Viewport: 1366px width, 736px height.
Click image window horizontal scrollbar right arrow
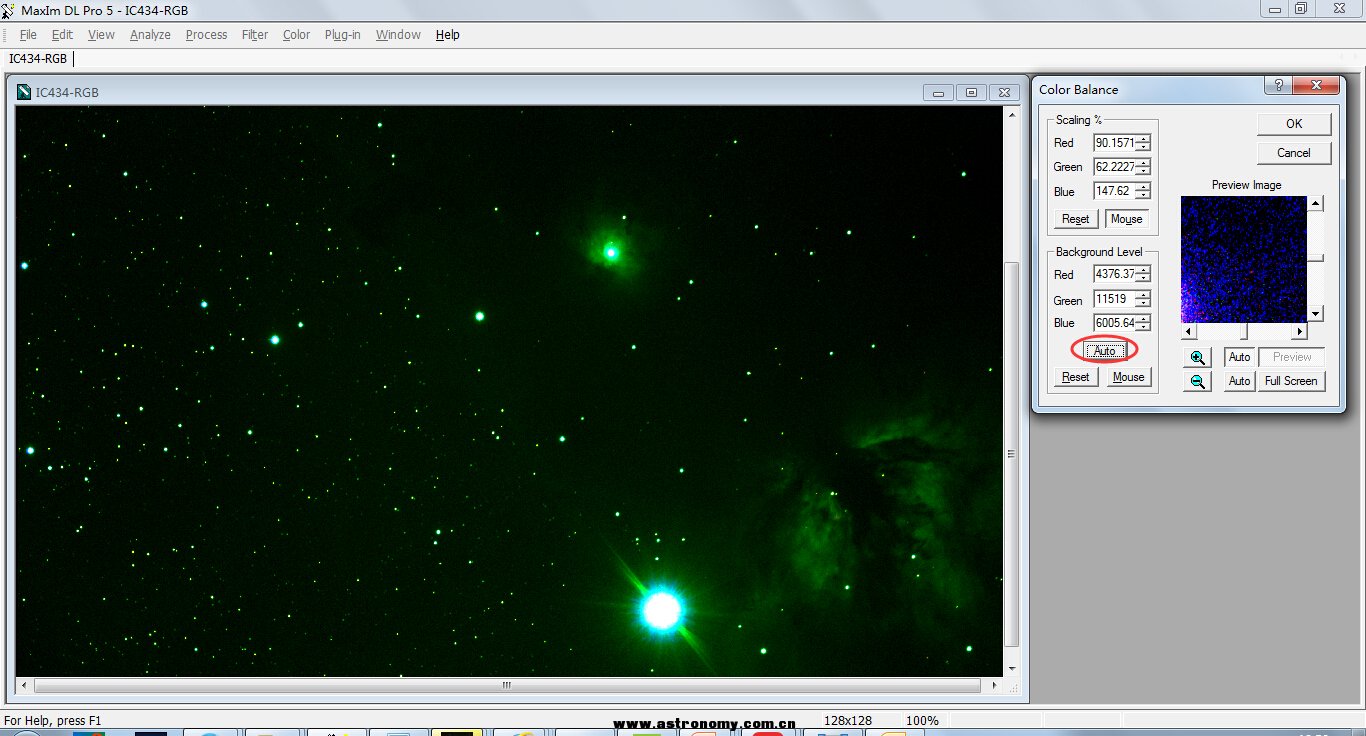tap(994, 686)
